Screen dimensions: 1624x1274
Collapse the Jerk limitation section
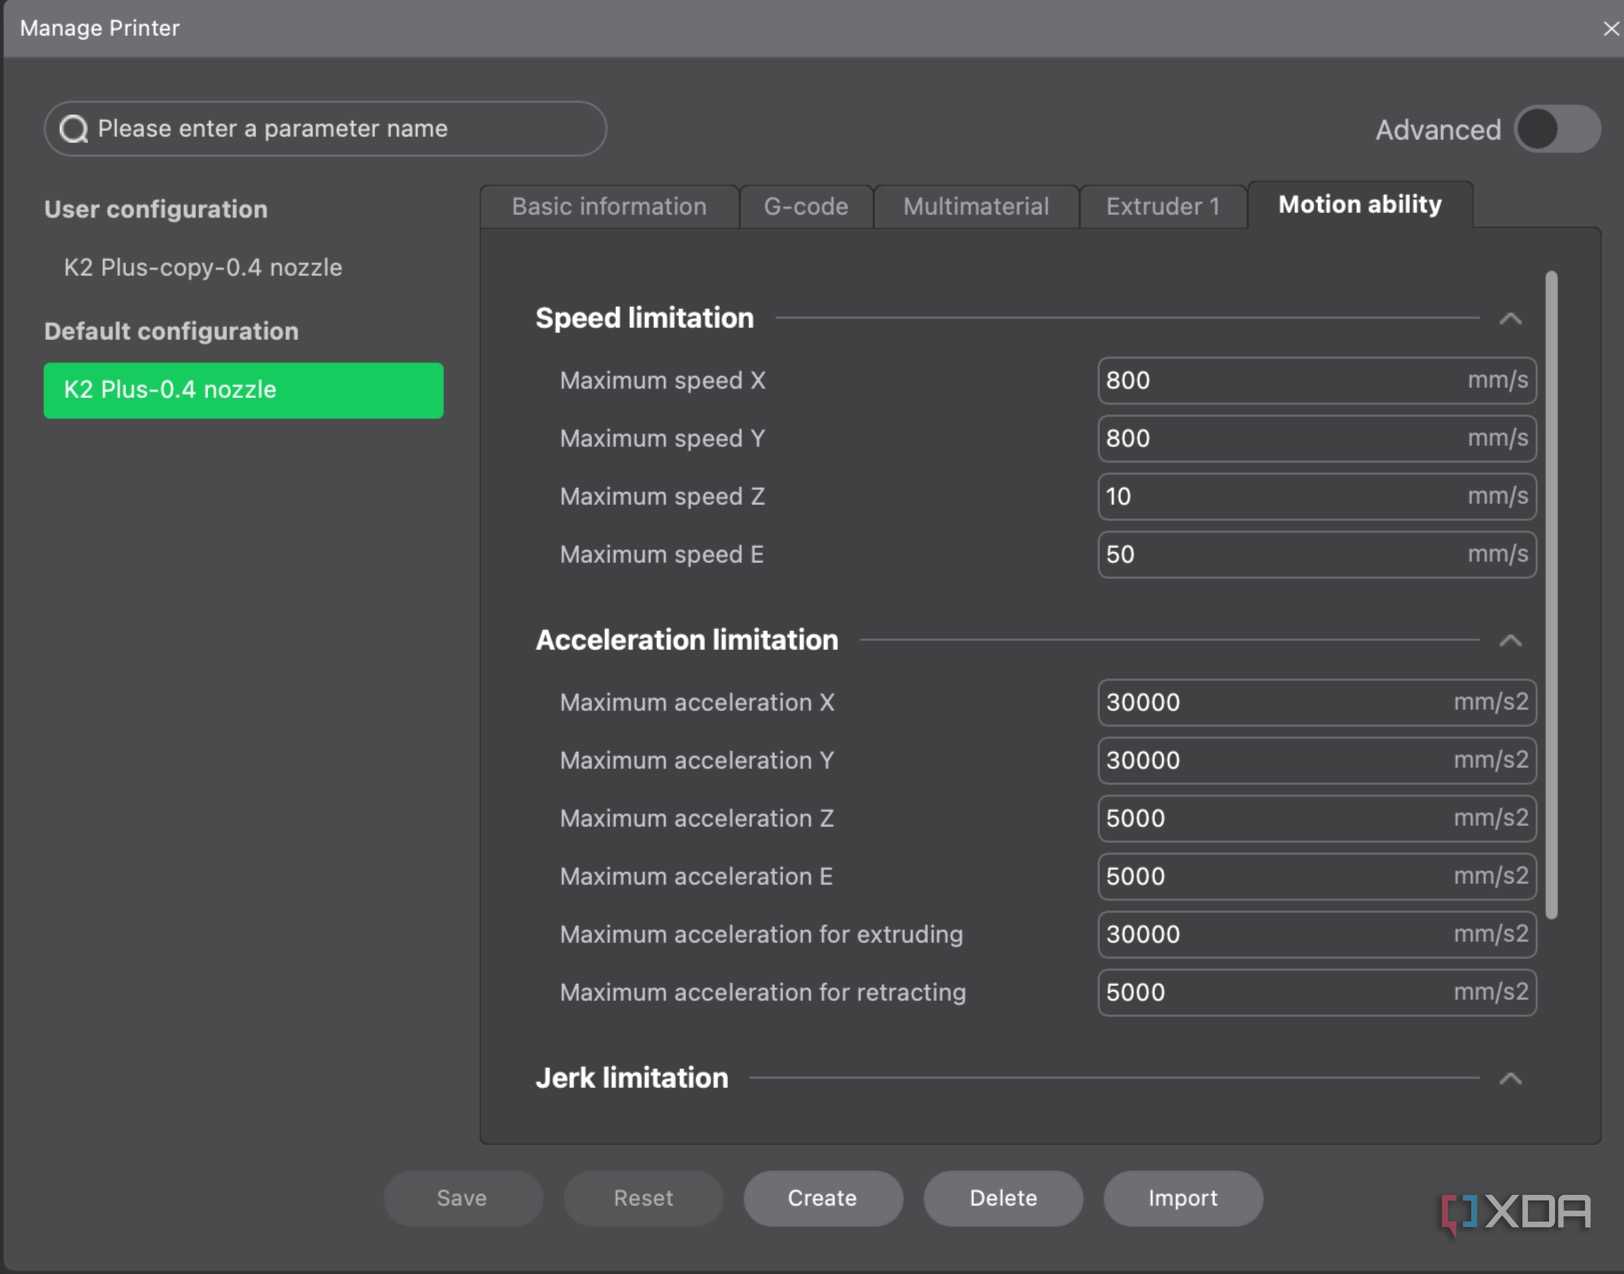click(1510, 1079)
